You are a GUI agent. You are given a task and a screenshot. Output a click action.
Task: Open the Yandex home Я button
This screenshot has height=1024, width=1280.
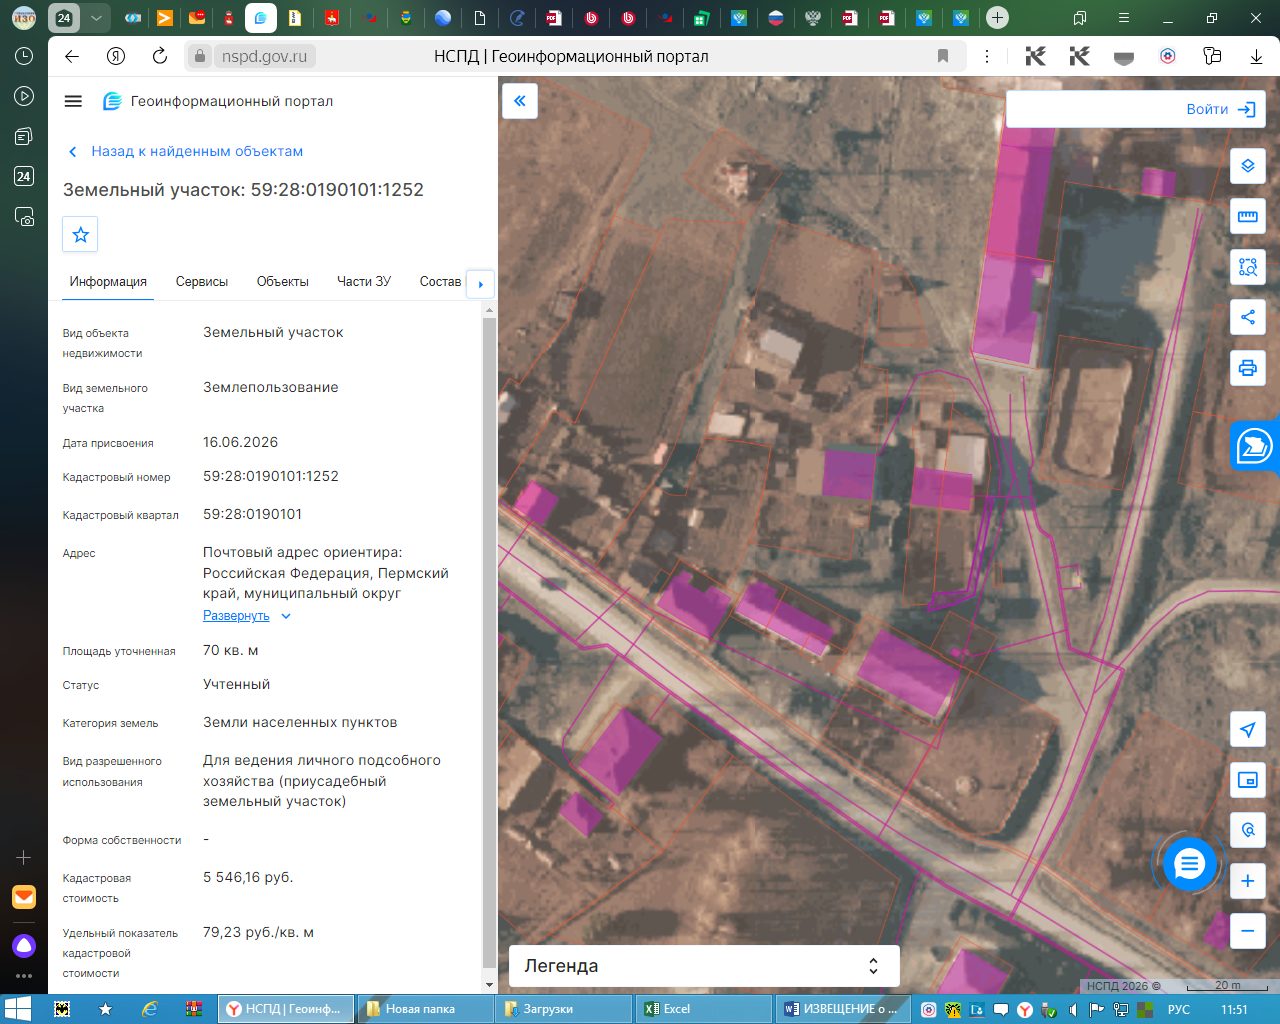click(x=116, y=56)
